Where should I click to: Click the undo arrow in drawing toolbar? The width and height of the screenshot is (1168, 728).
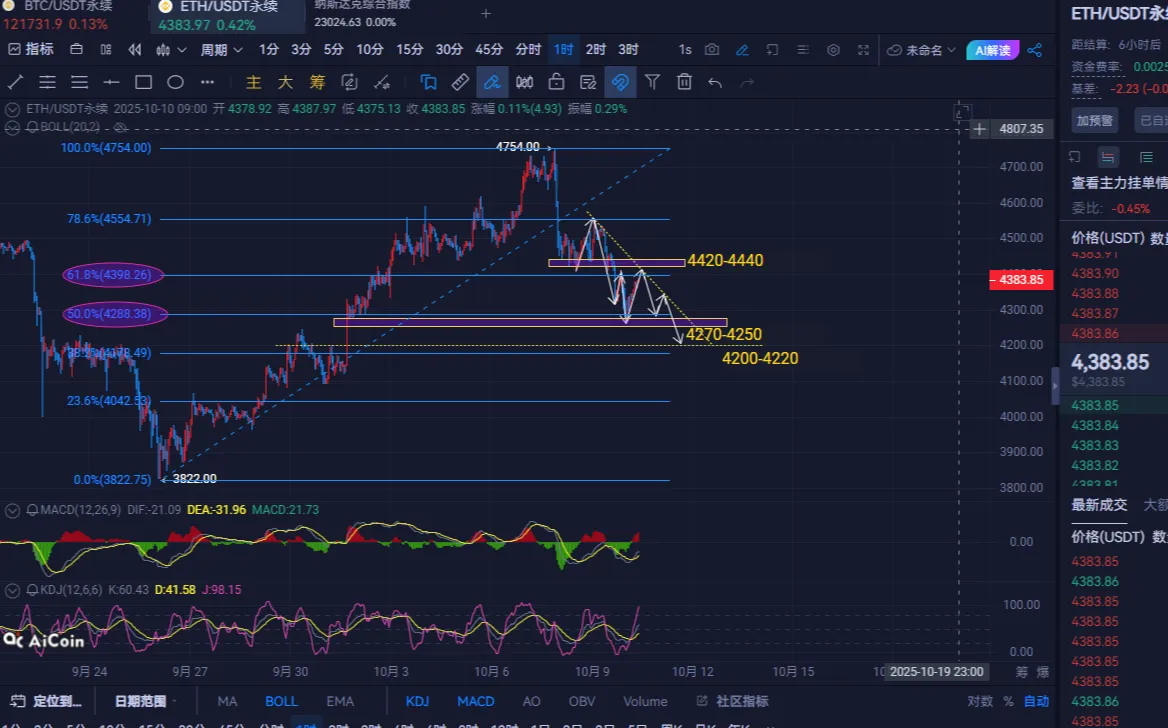point(715,82)
